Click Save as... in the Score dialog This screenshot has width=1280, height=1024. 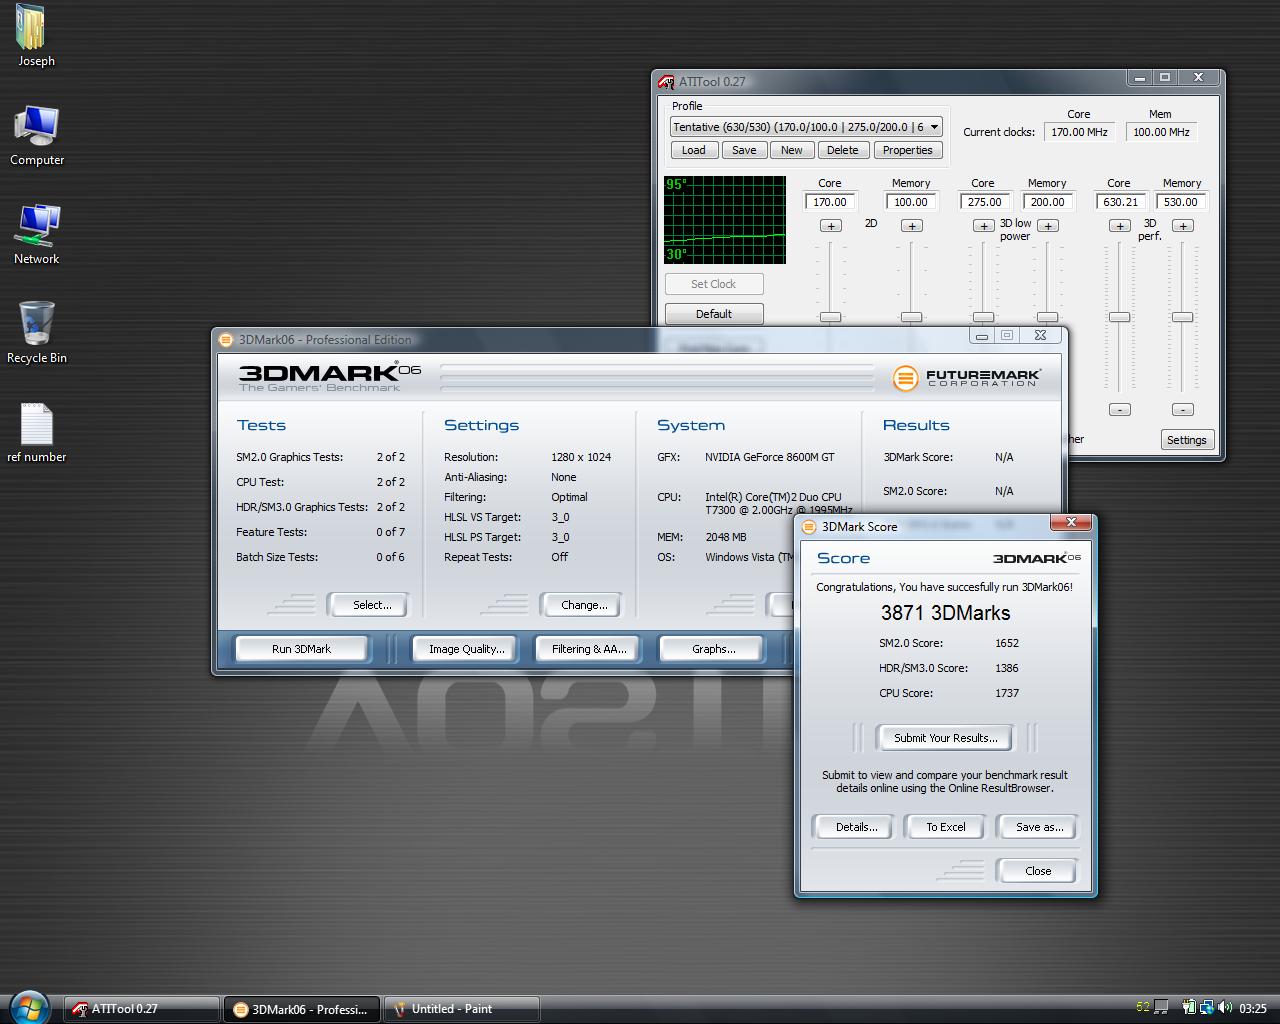point(1039,827)
